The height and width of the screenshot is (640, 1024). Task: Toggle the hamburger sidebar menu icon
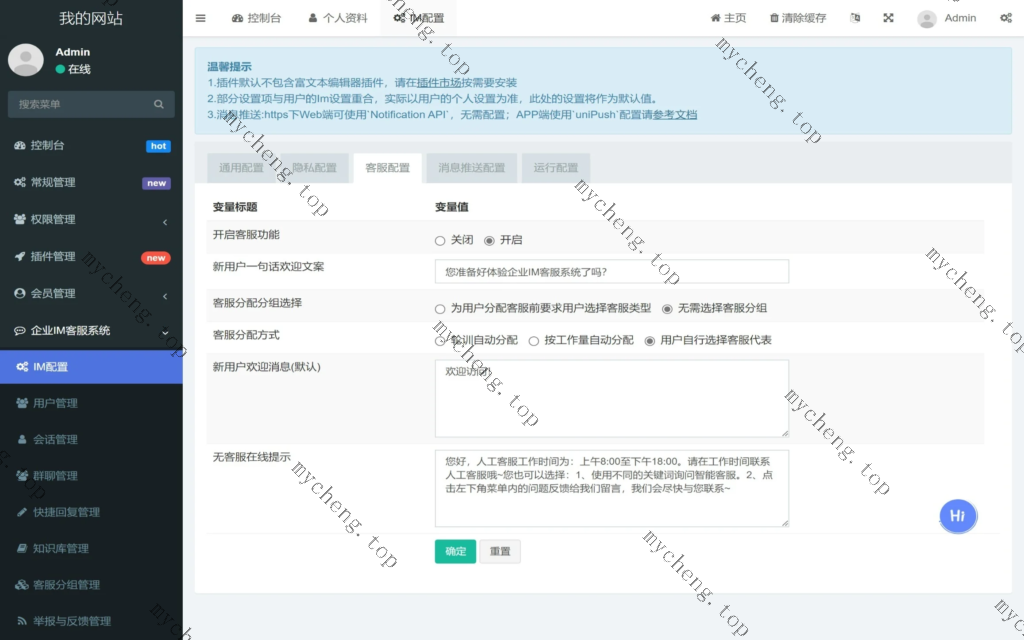coord(200,18)
